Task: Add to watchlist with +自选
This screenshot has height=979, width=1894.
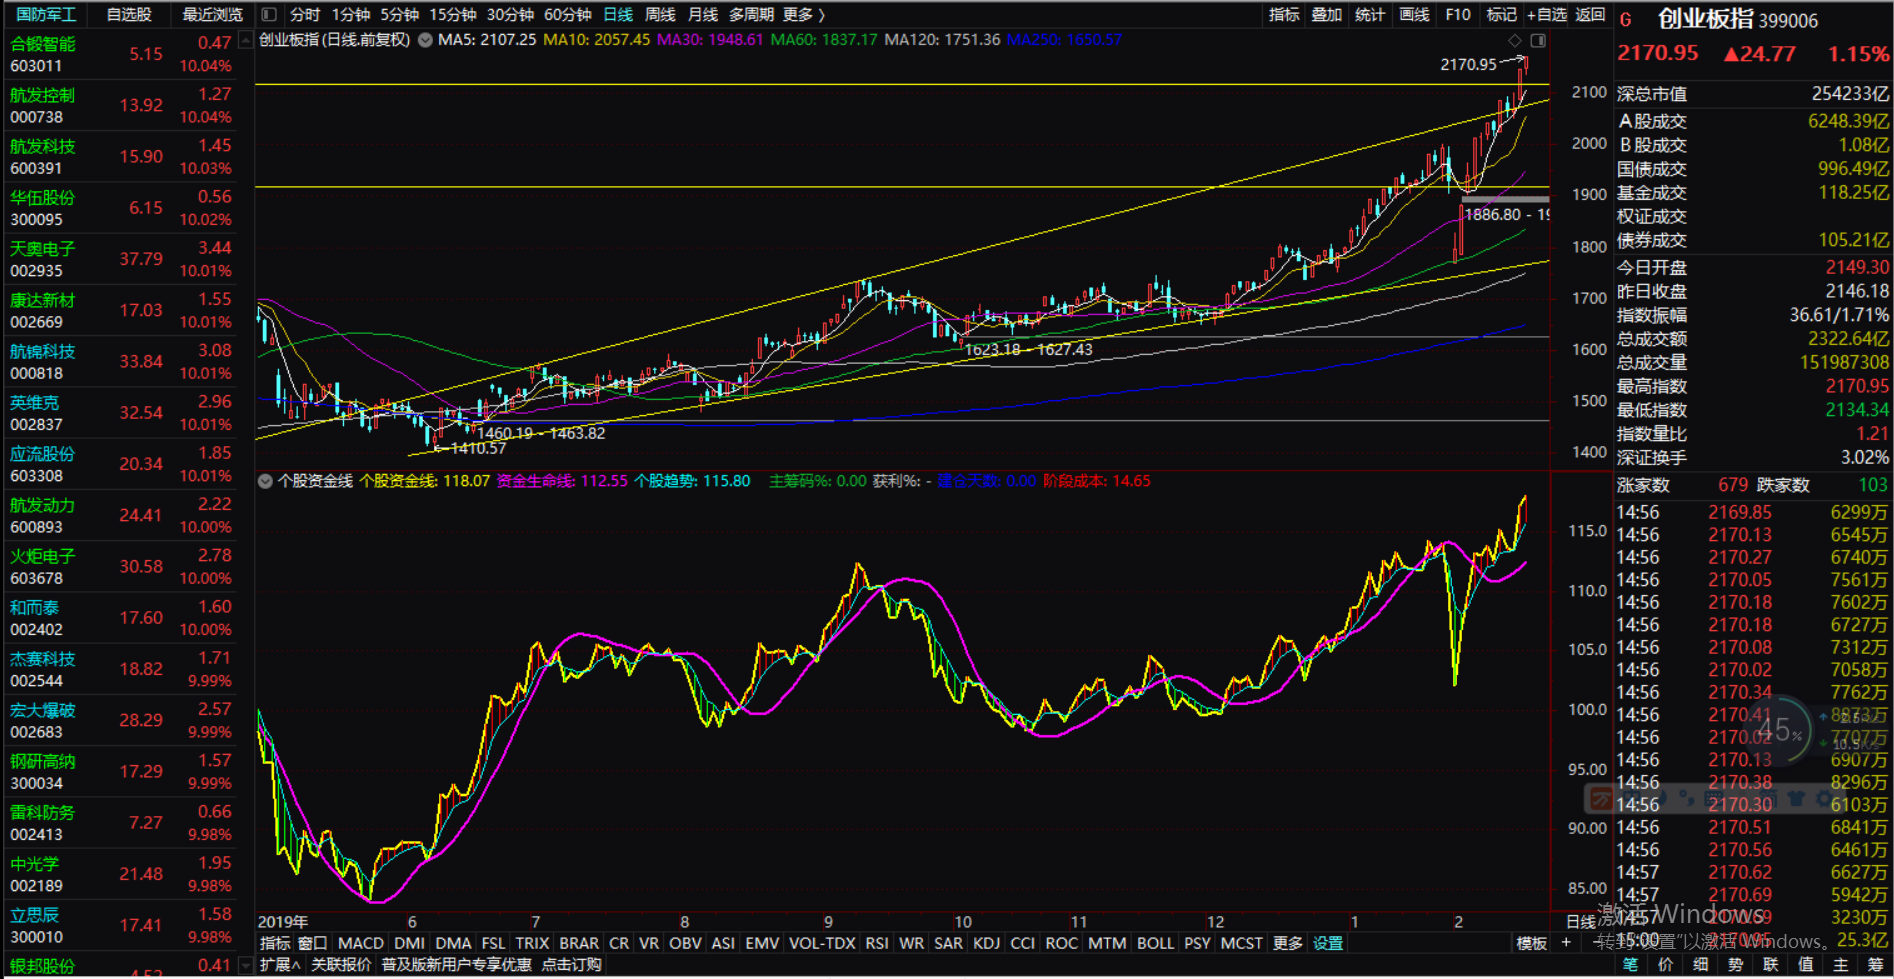Action: [1547, 14]
